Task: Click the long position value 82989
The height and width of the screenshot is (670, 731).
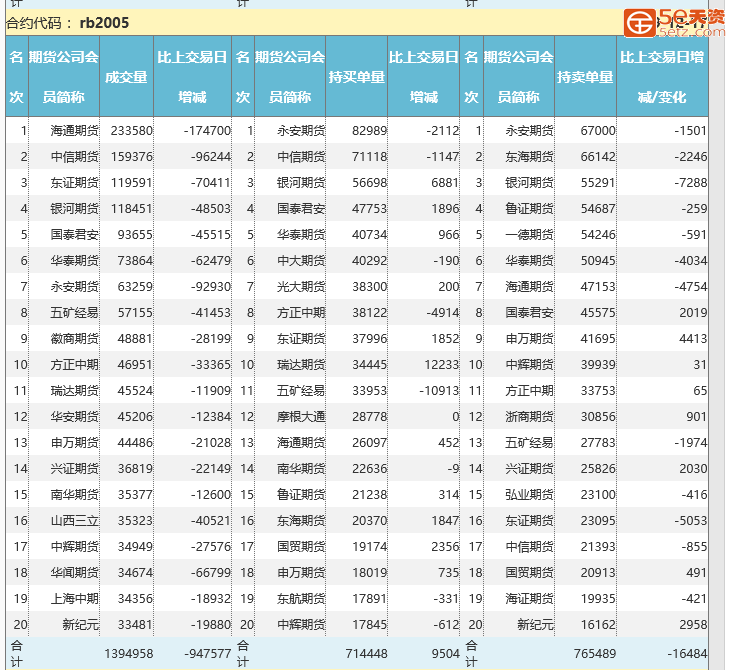Action: 370,131
